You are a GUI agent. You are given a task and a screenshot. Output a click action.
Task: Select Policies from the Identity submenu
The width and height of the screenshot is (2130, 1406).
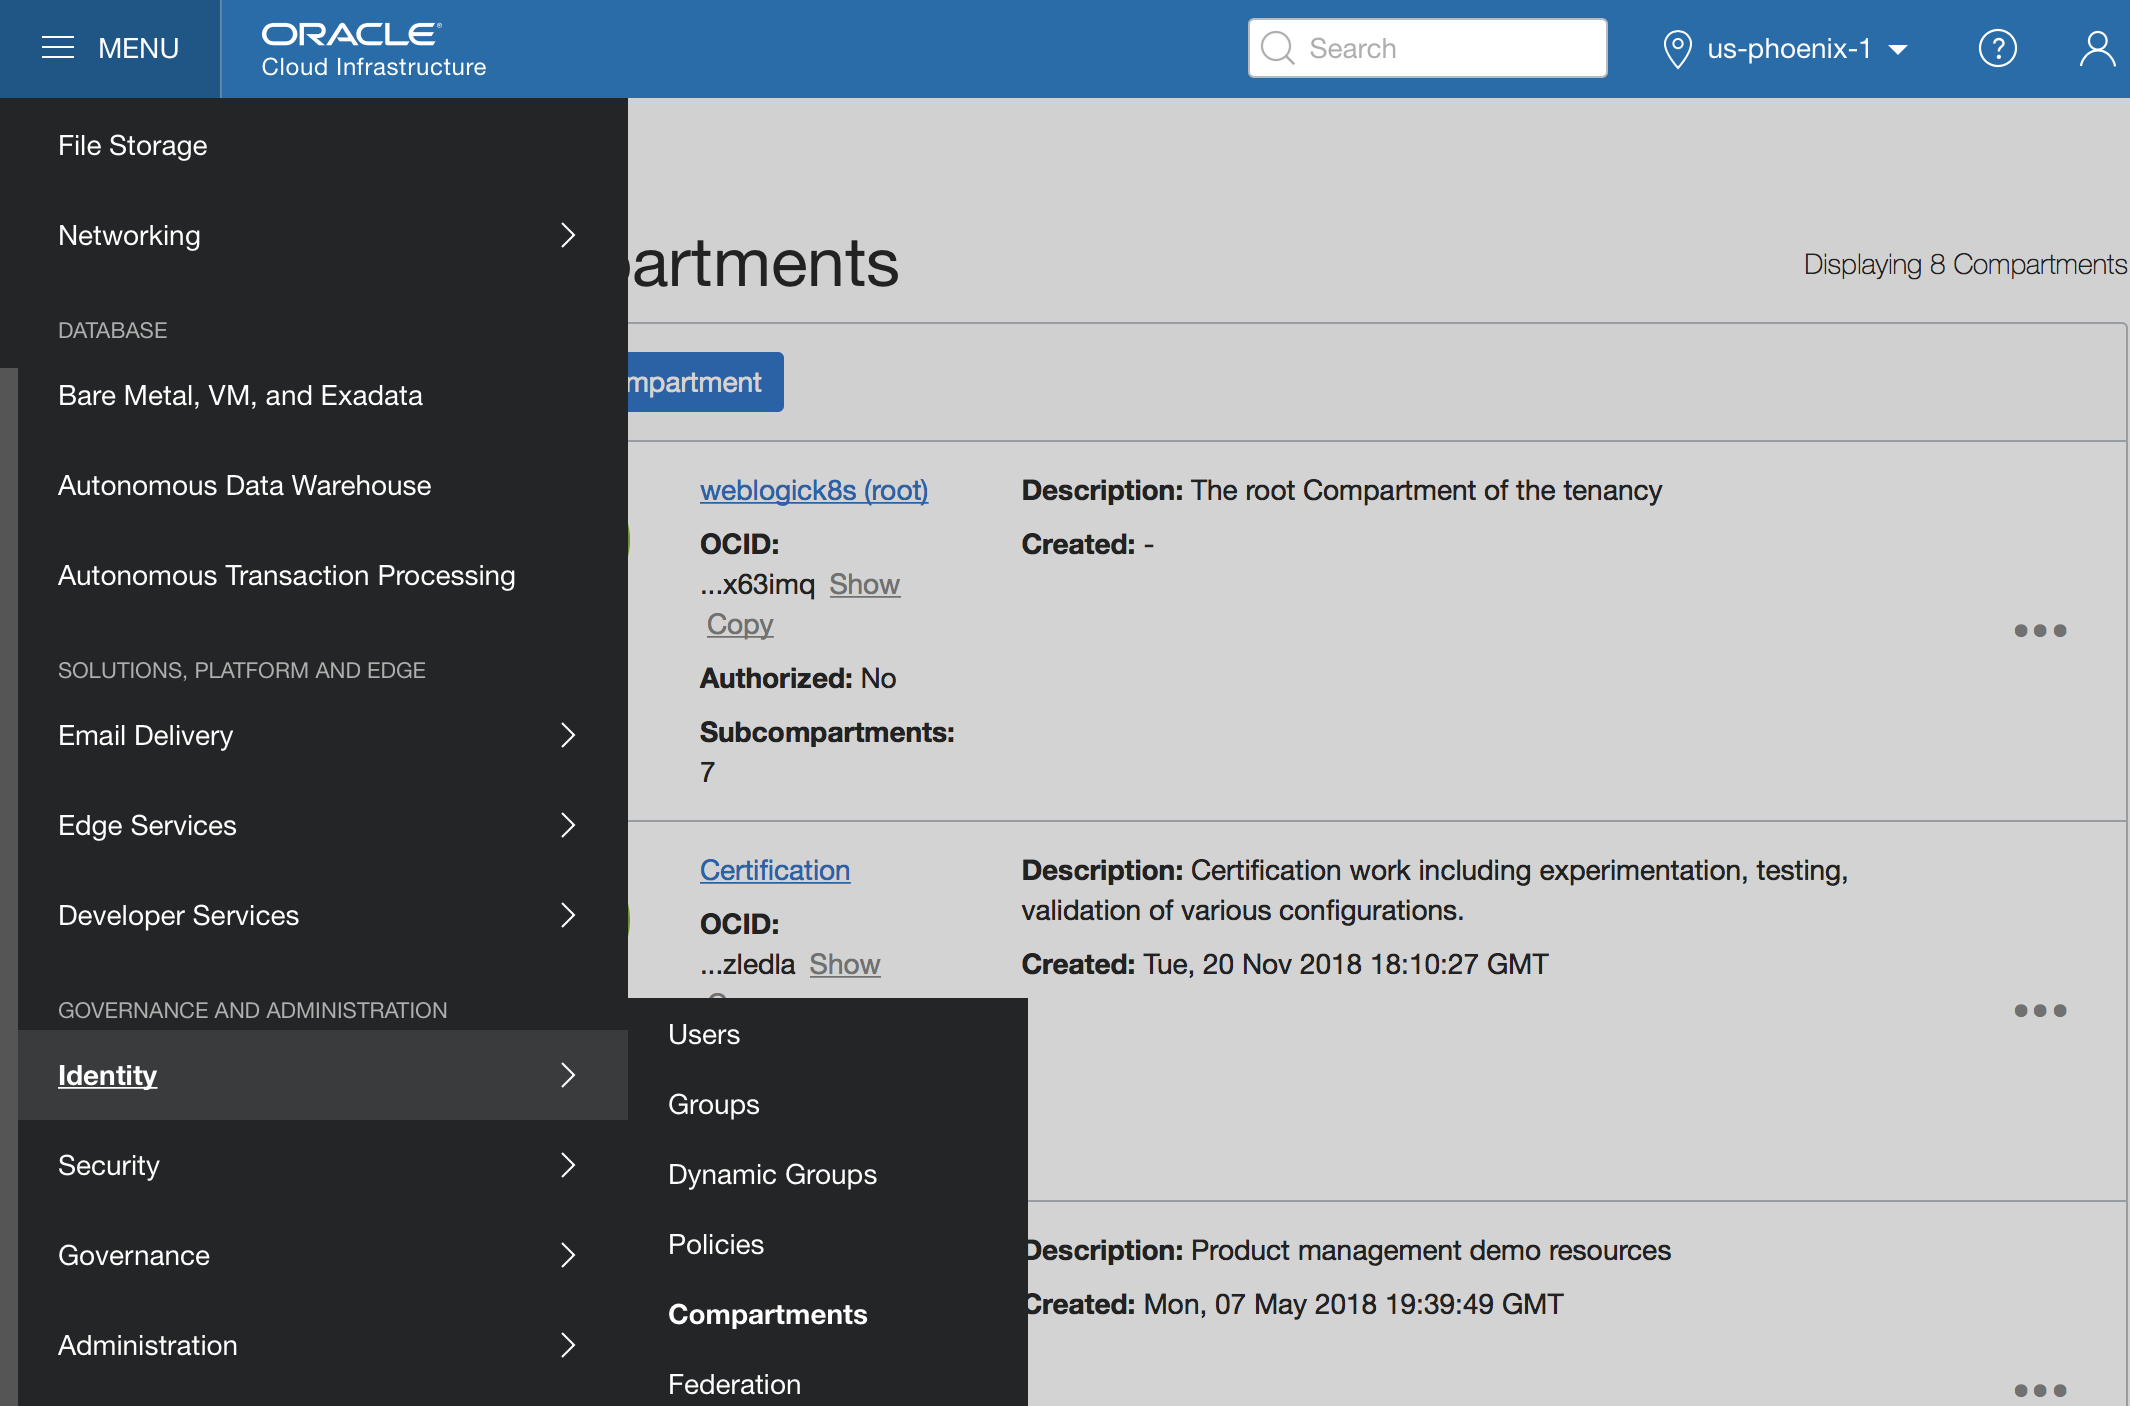click(x=716, y=1244)
